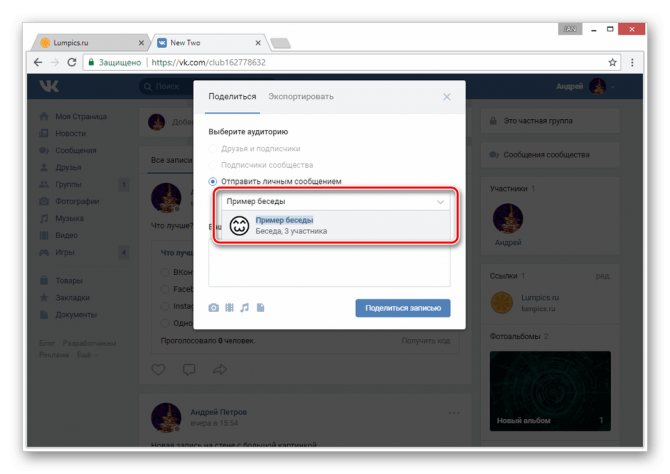Select 'Друзья и подписчики' radio option
Image resolution: width=670 pixels, height=474 pixels.
[x=213, y=148]
